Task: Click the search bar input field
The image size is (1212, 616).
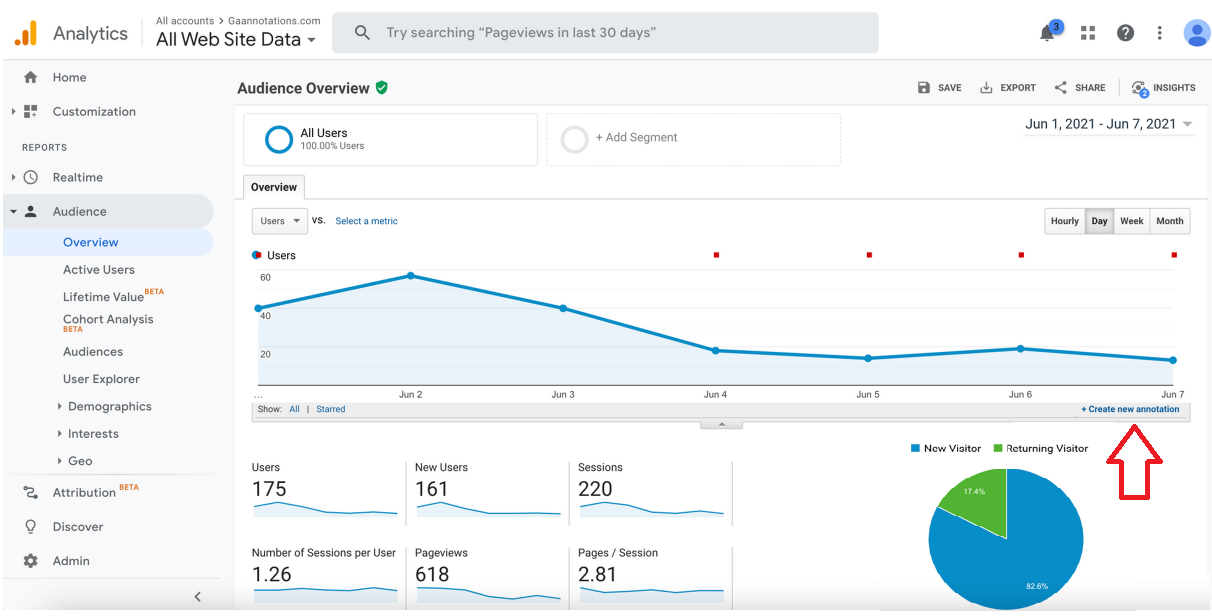Action: coord(605,33)
